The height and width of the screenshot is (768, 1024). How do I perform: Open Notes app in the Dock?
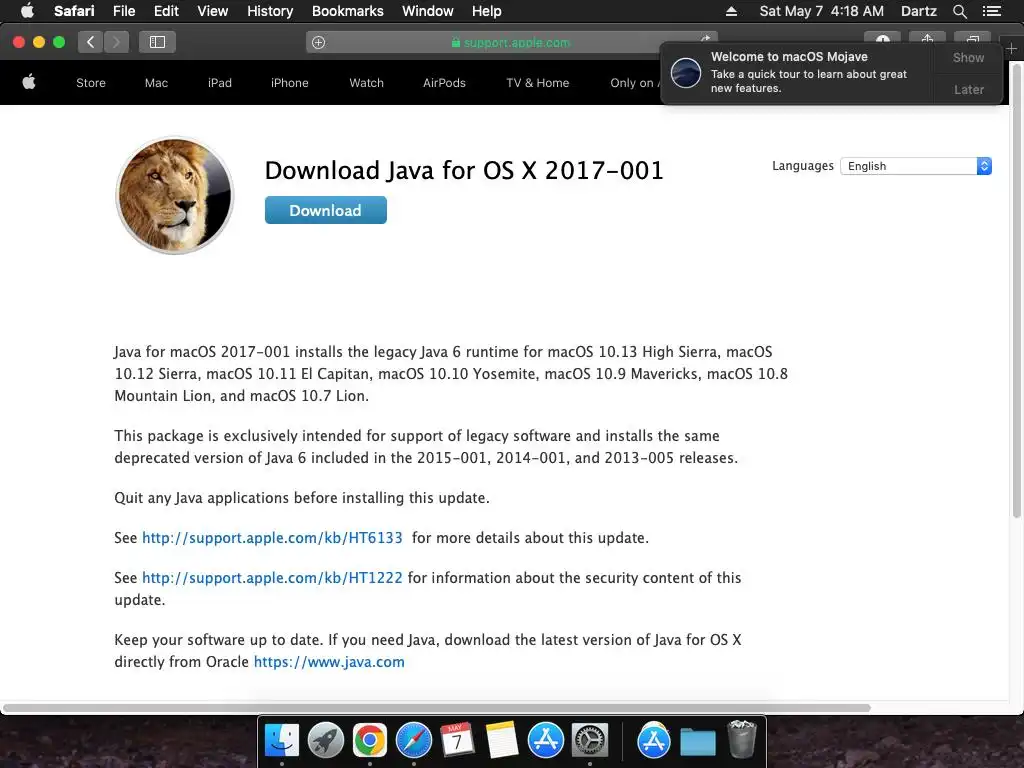click(502, 741)
